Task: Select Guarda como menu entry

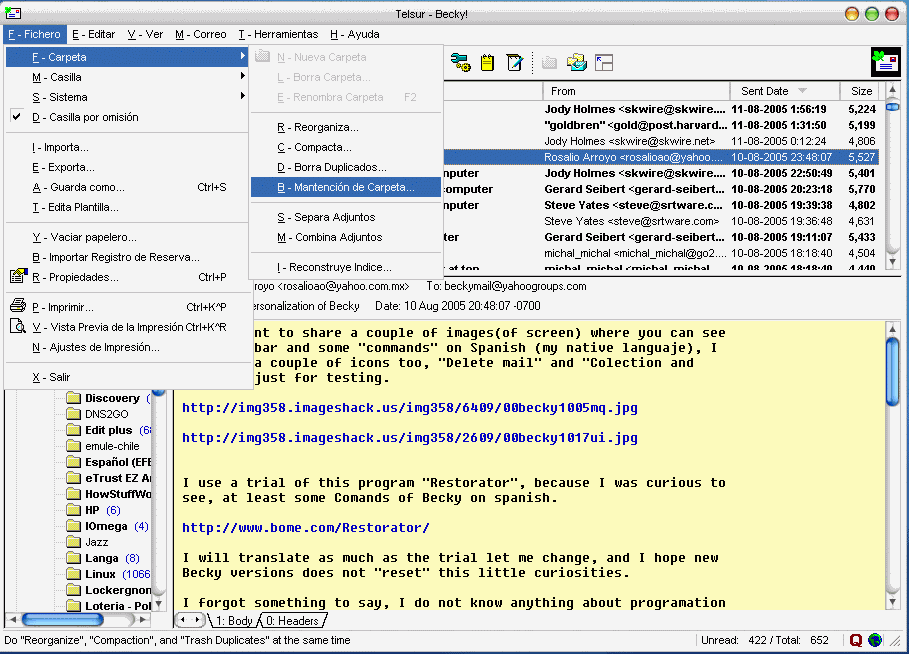Action: 128,187
